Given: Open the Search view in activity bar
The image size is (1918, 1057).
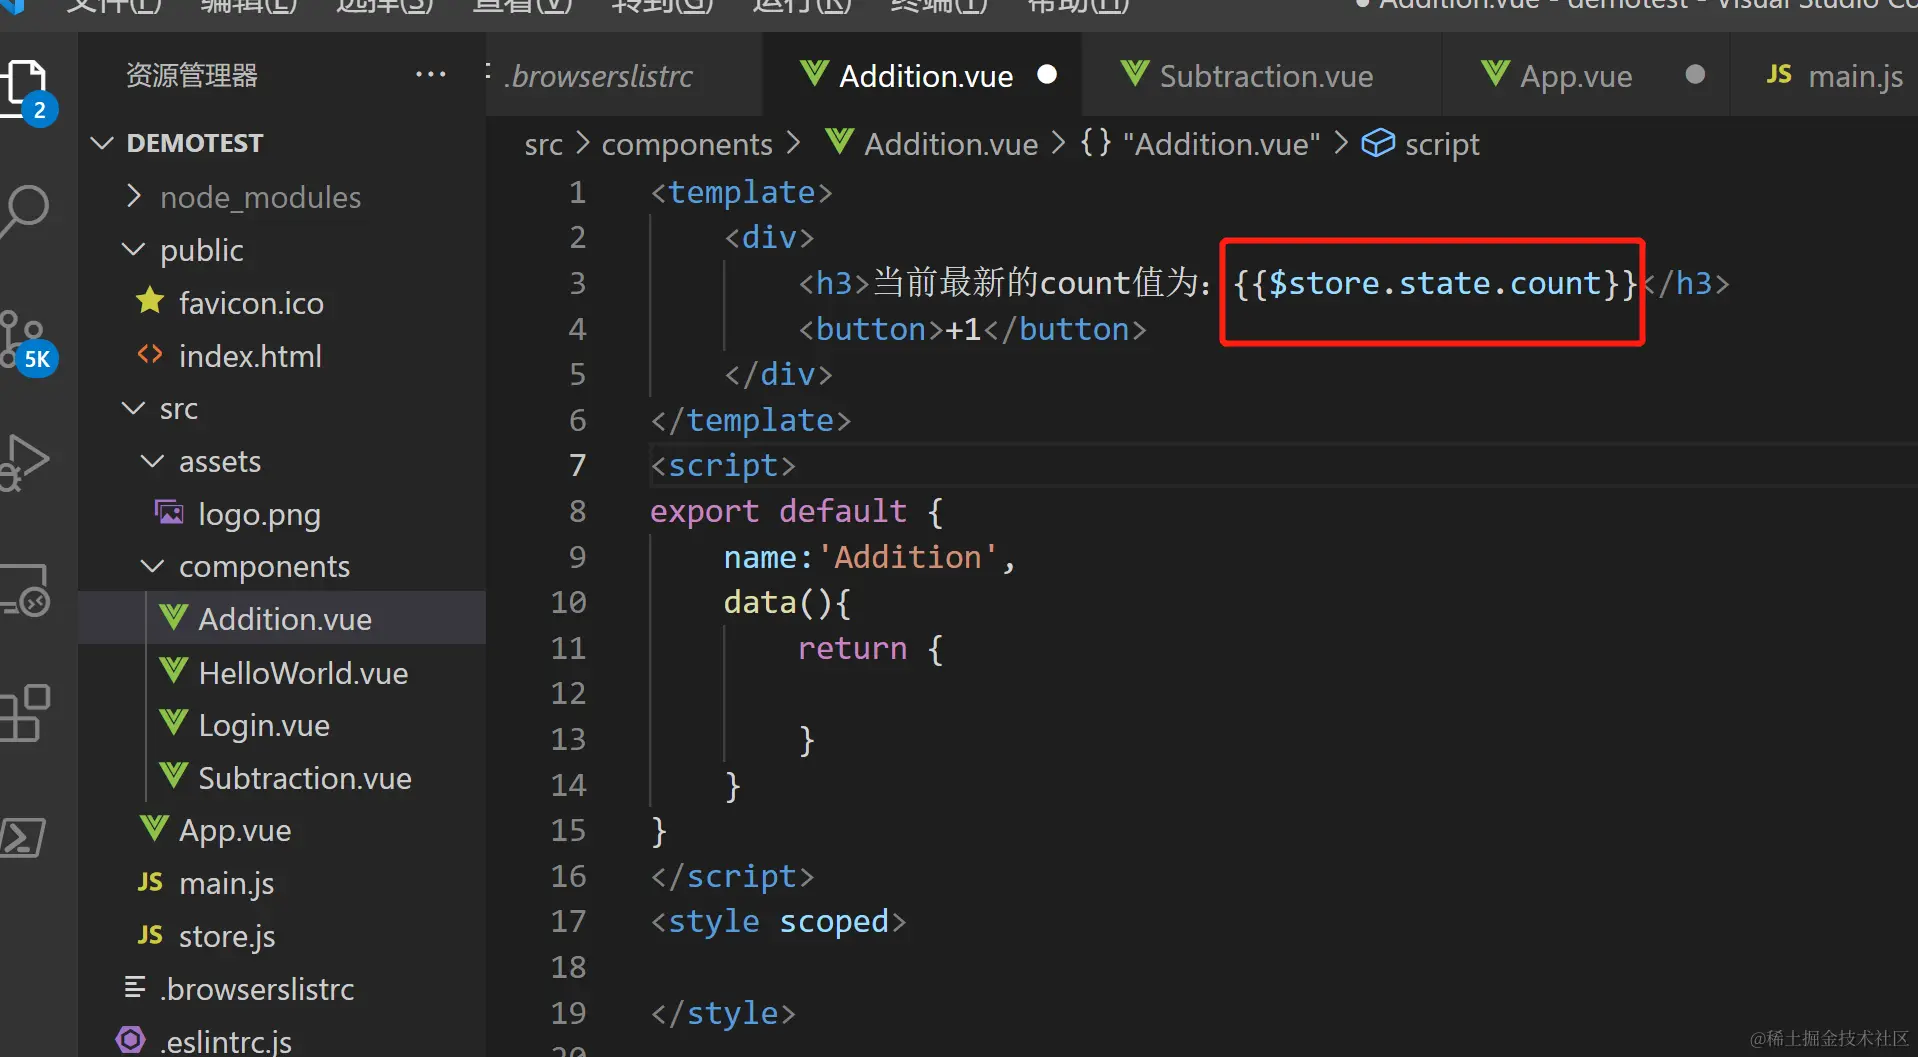Looking at the screenshot, I should [x=26, y=211].
